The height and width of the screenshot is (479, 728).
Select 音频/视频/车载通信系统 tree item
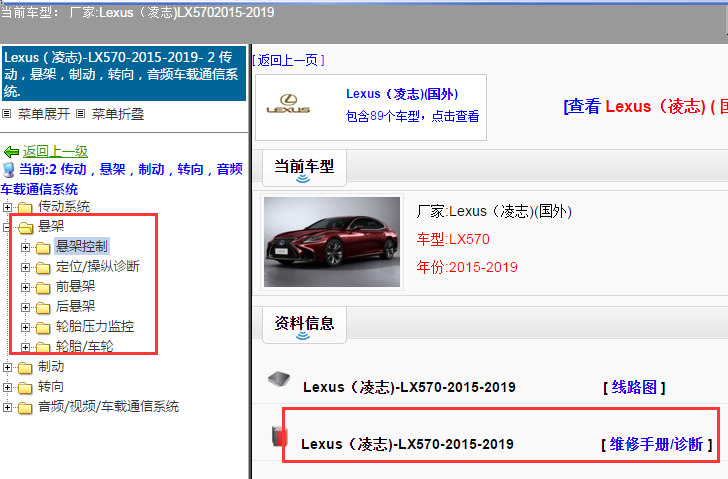tap(108, 407)
